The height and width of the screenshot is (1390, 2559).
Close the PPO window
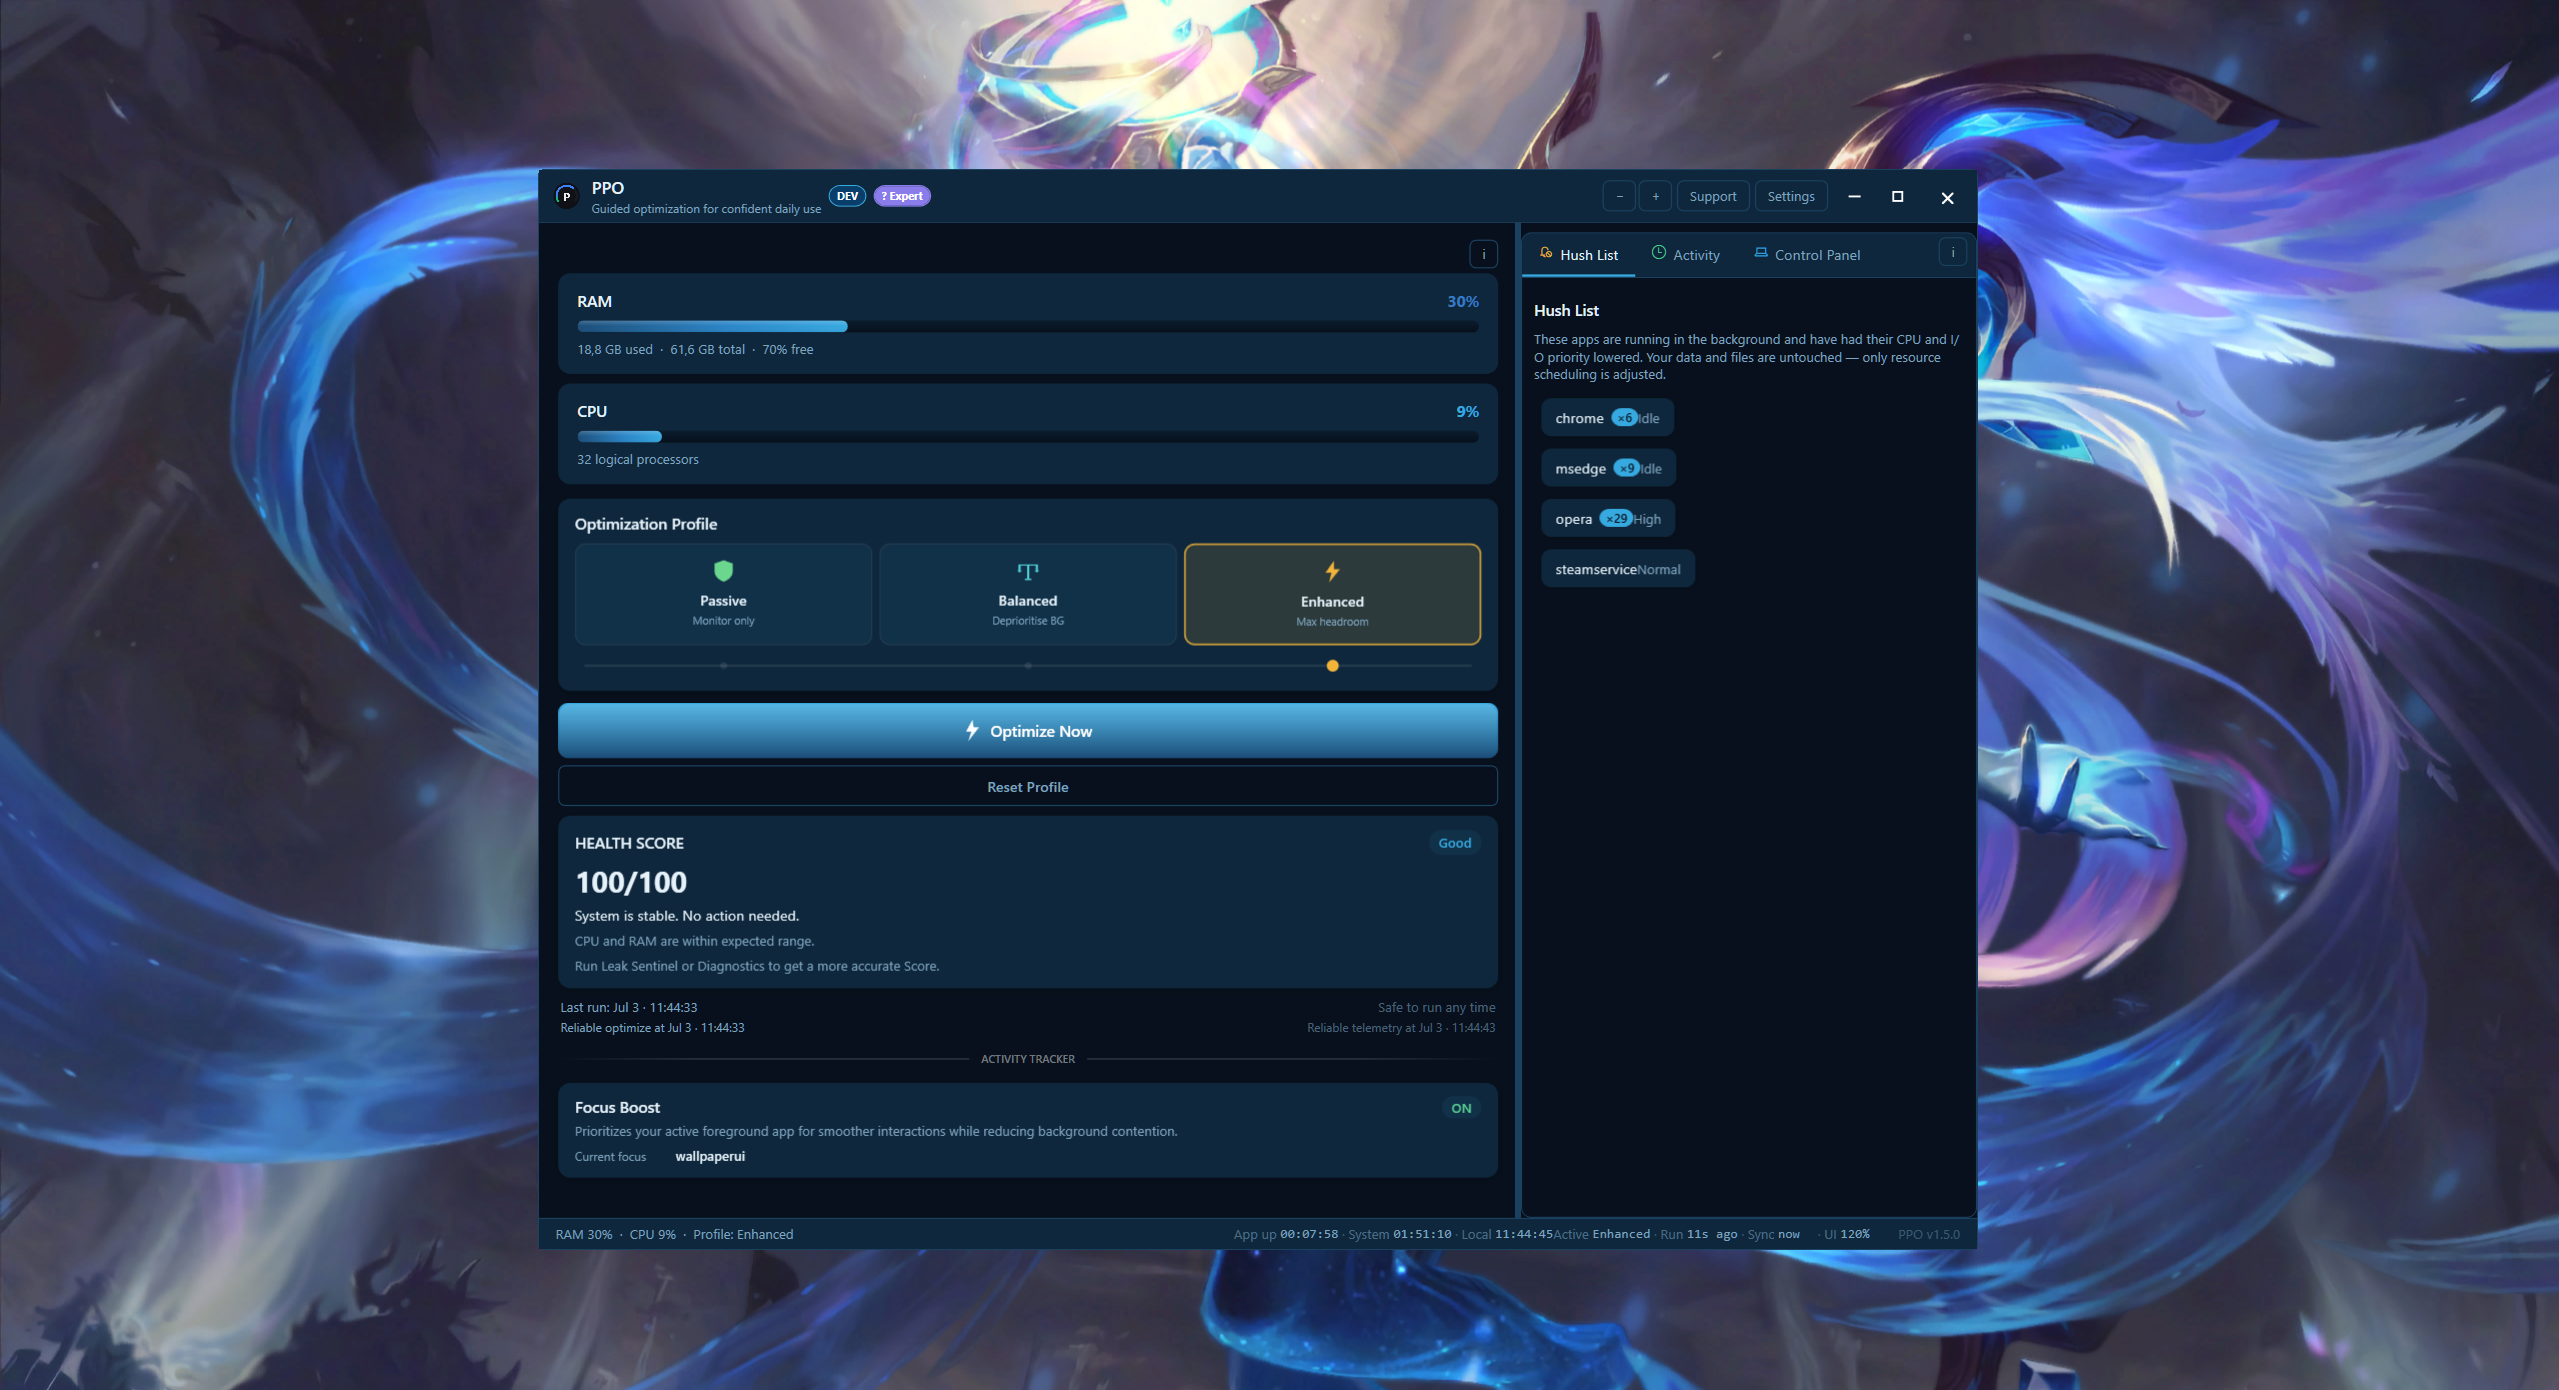coord(1947,197)
